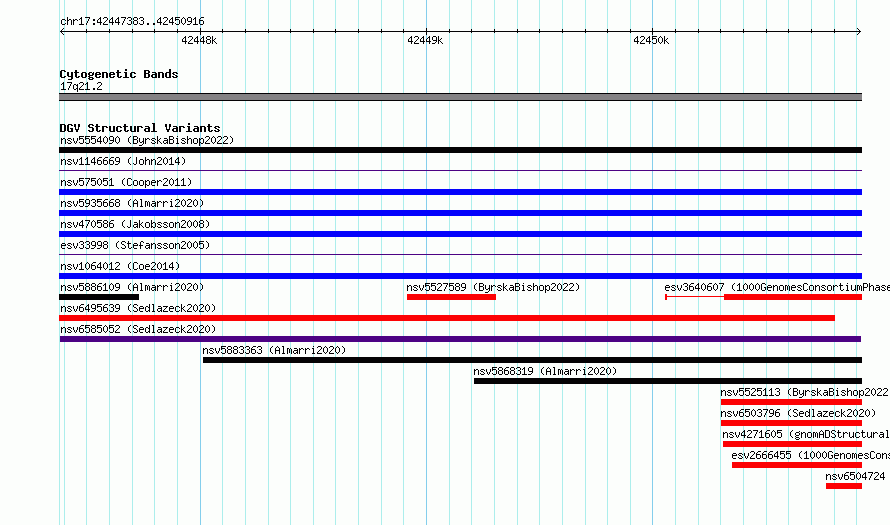The width and height of the screenshot is (890, 525).
Task: Open nsv6503796 (Sedlazeck2020) variant label
Action: (798, 413)
